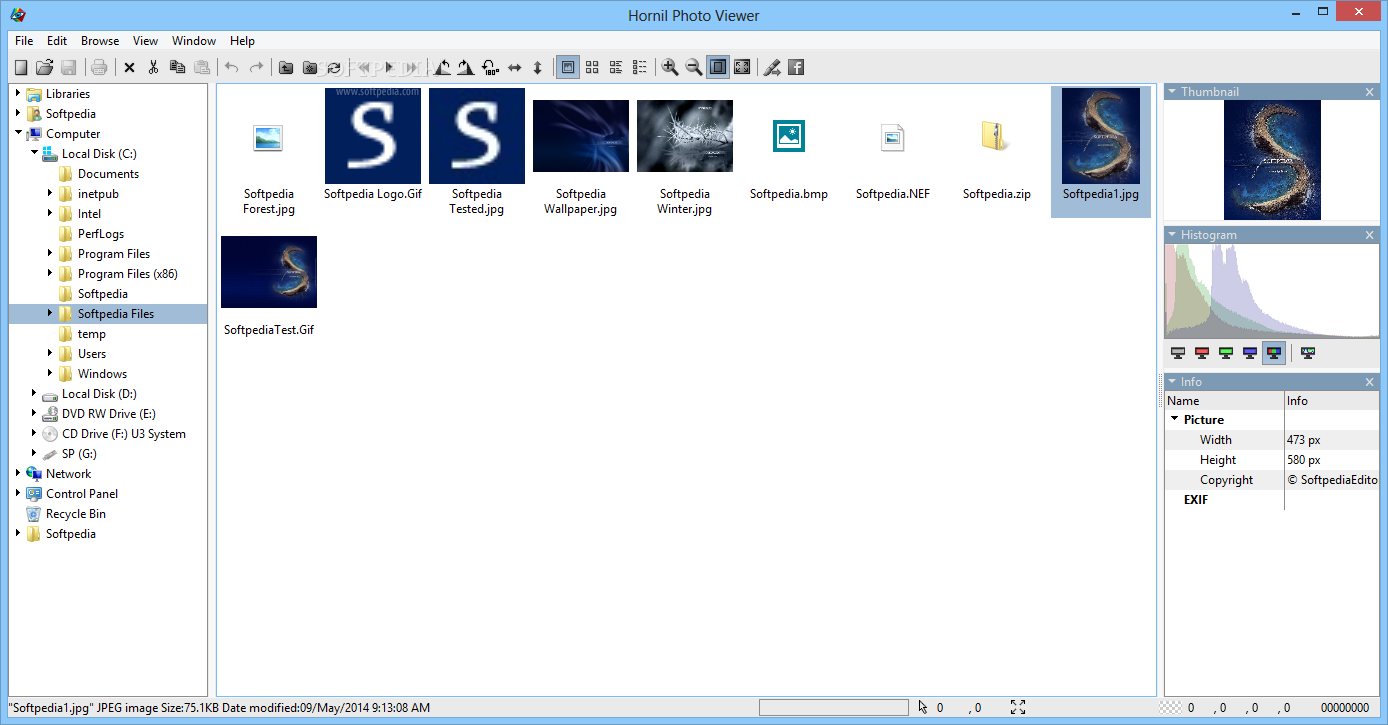Select the Recycle Bin tree item
This screenshot has height=725, width=1388.
[x=76, y=514]
